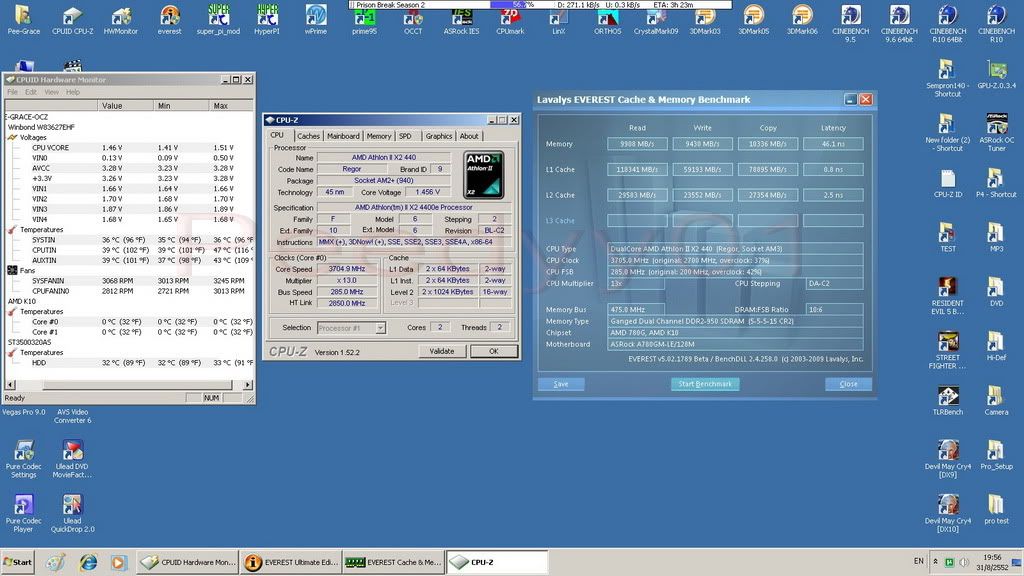Switch to EVEREST Ultimate Edition taskbar button
Image resolution: width=1024 pixels, height=576 pixels.
(x=291, y=562)
